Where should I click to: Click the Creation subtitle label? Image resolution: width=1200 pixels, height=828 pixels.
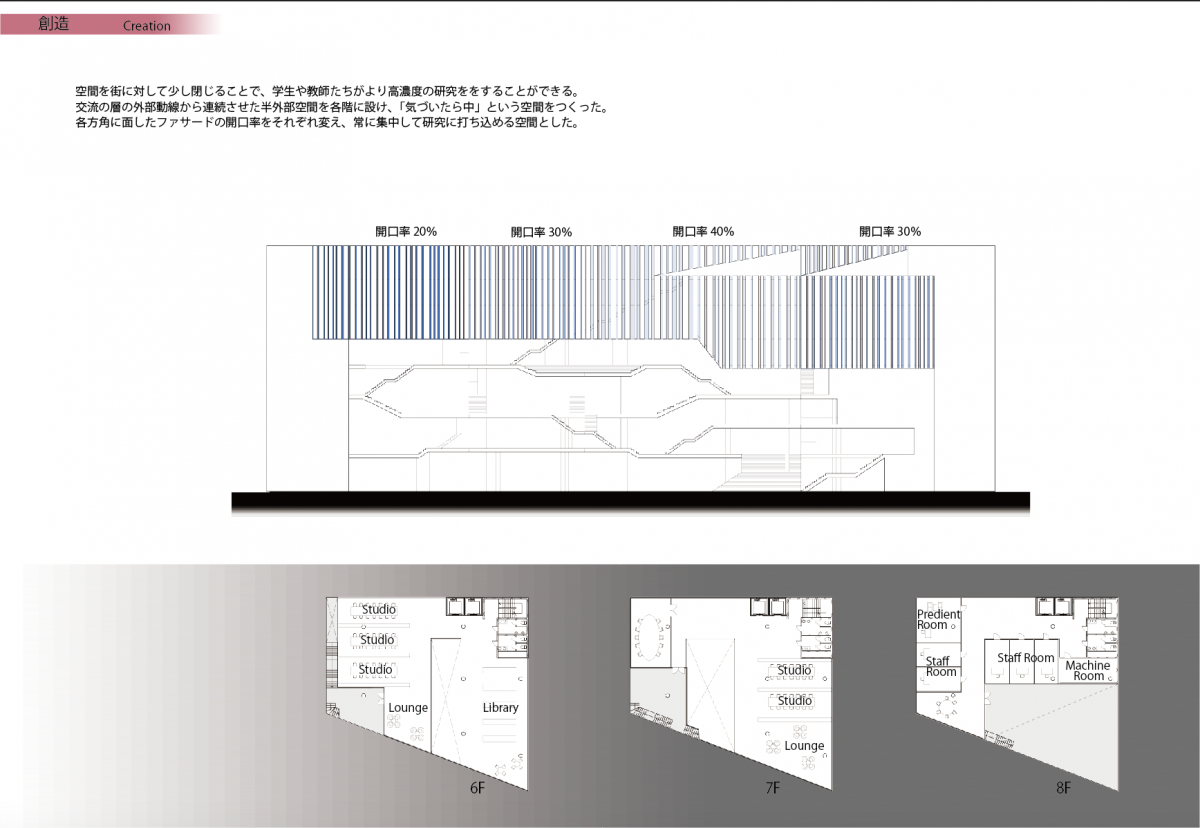point(147,26)
